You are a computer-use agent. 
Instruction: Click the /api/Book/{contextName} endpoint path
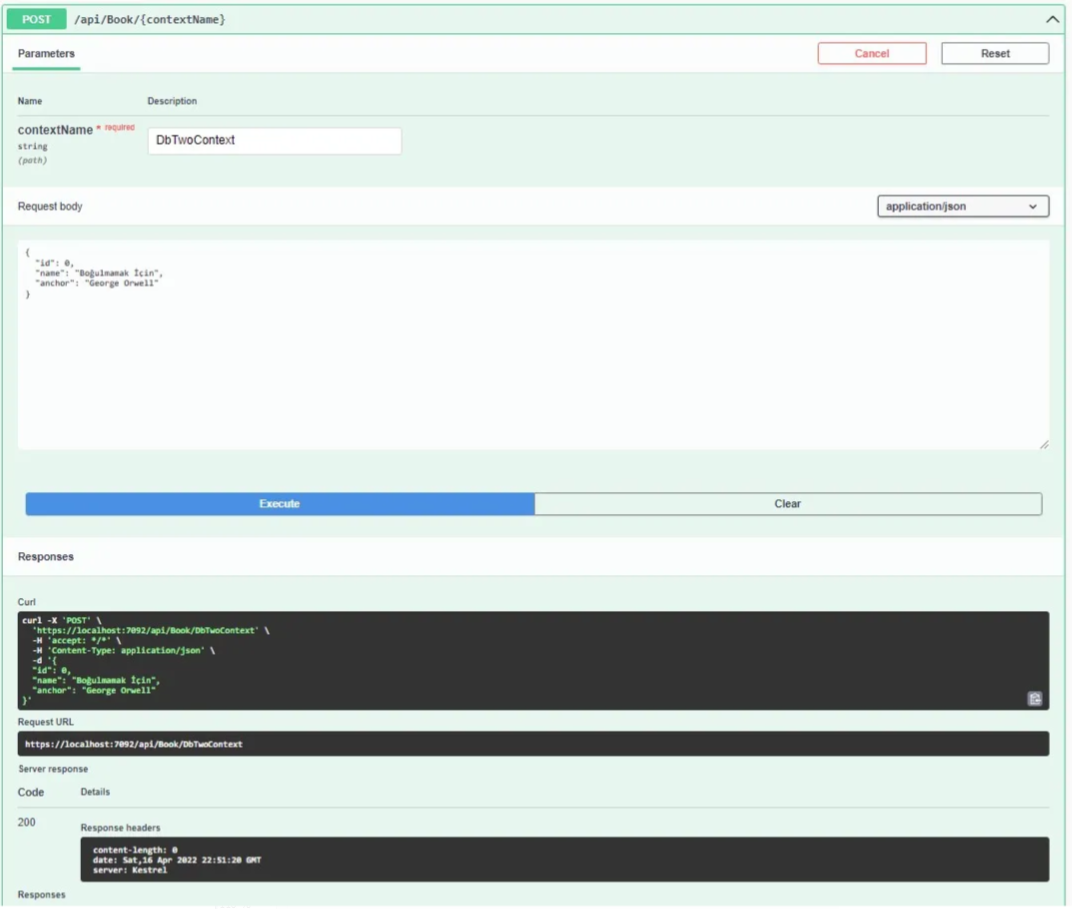[149, 19]
